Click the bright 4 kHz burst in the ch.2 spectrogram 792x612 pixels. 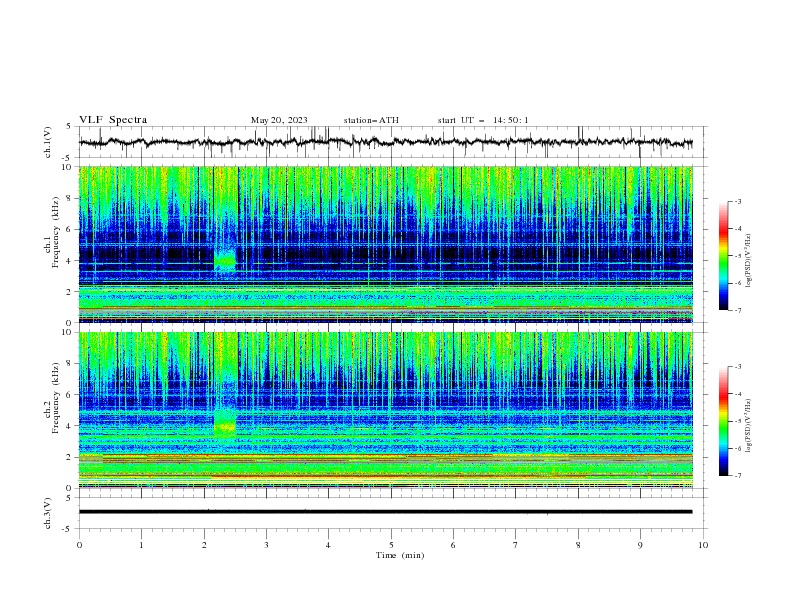point(225,423)
